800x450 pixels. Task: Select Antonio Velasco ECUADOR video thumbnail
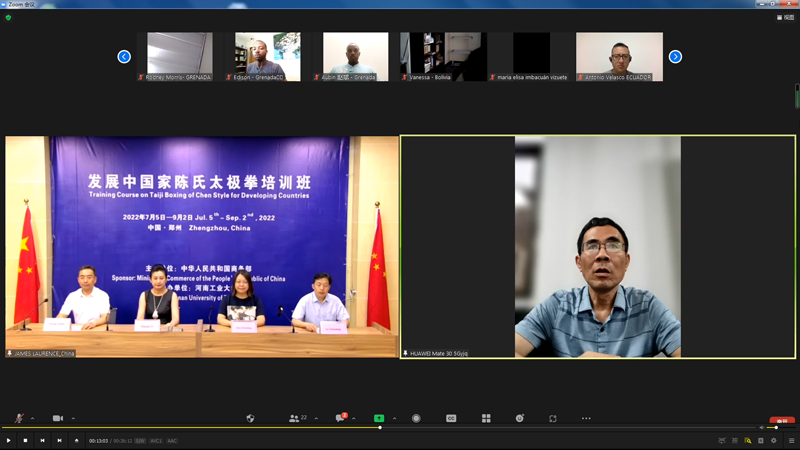click(x=619, y=56)
